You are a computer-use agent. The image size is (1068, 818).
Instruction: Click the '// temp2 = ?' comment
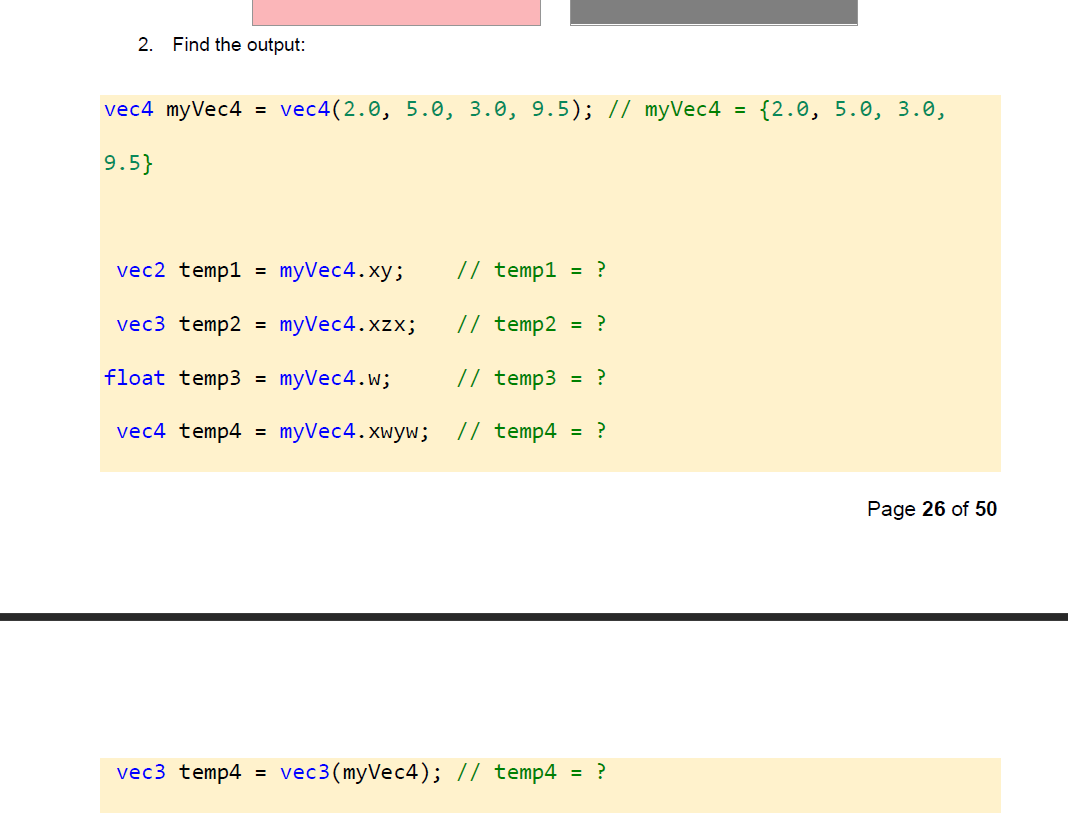pyautogui.click(x=531, y=324)
